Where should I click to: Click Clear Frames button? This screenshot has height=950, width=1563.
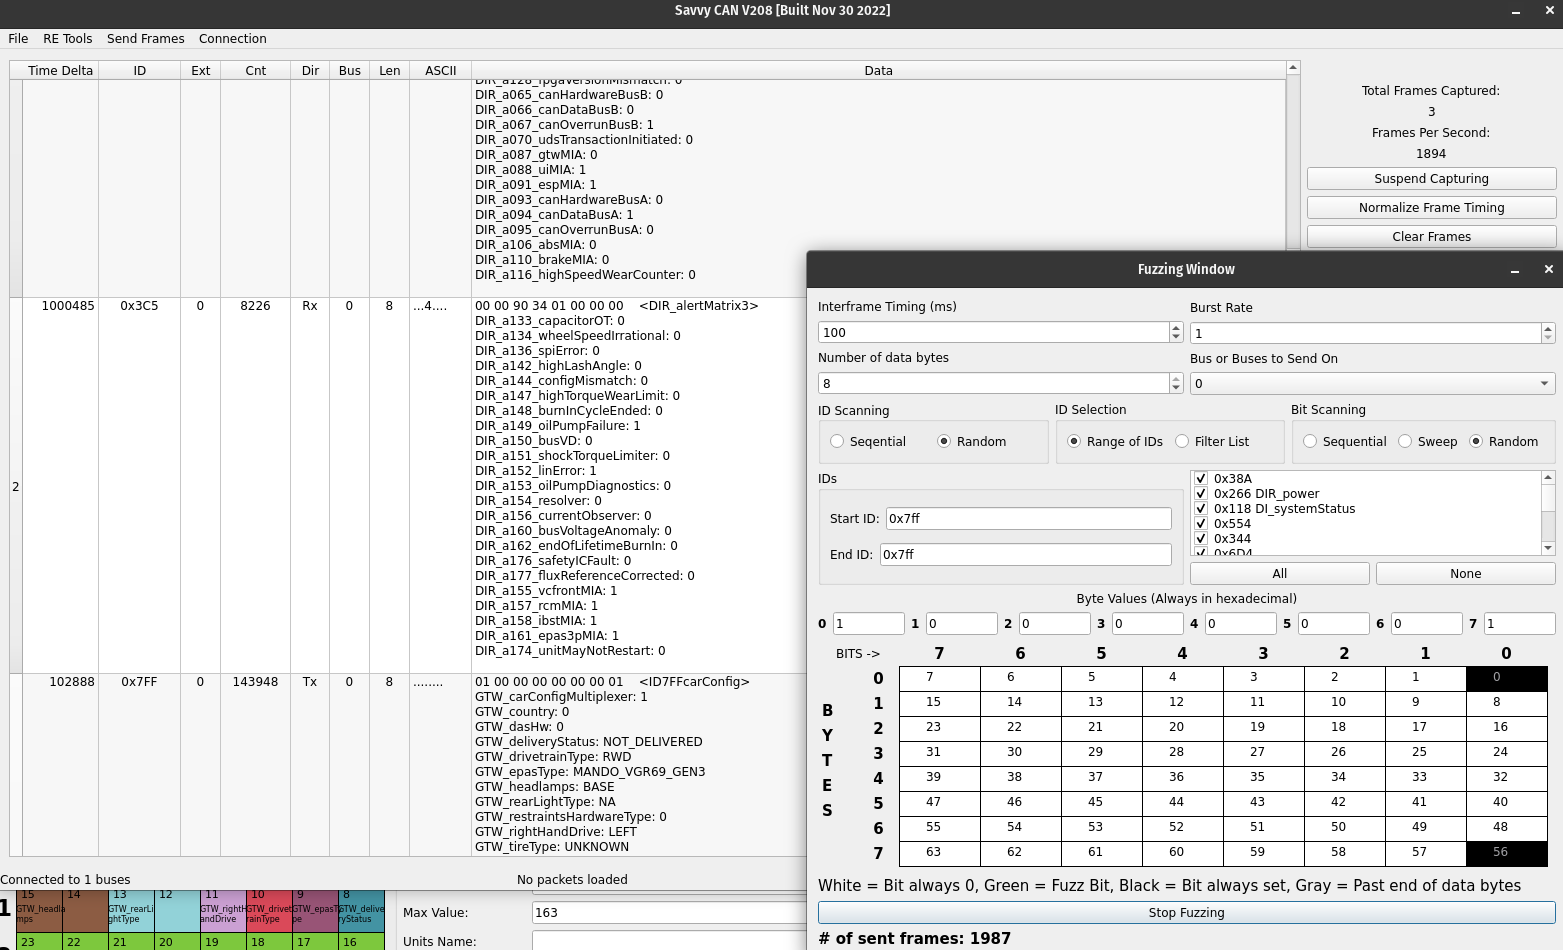(1431, 237)
